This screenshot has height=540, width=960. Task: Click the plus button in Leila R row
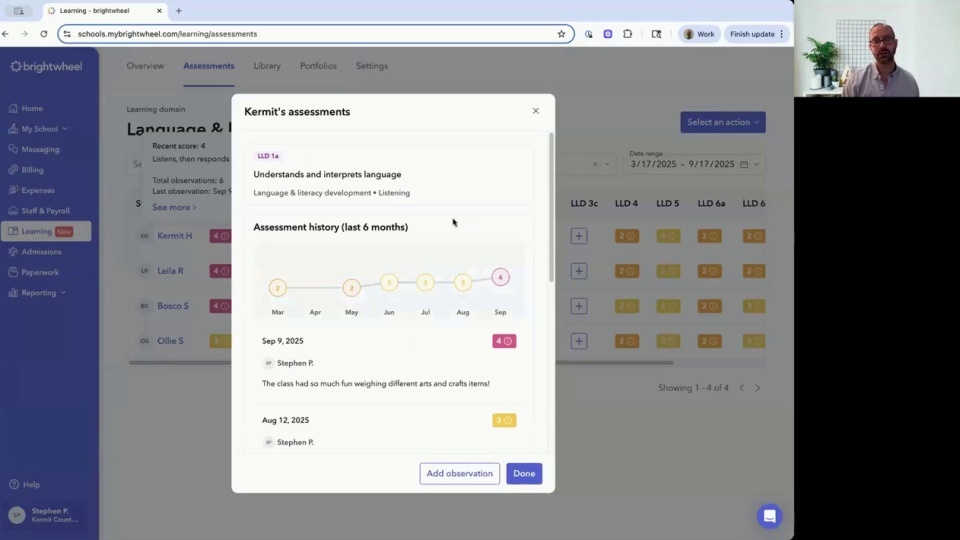[x=579, y=271]
